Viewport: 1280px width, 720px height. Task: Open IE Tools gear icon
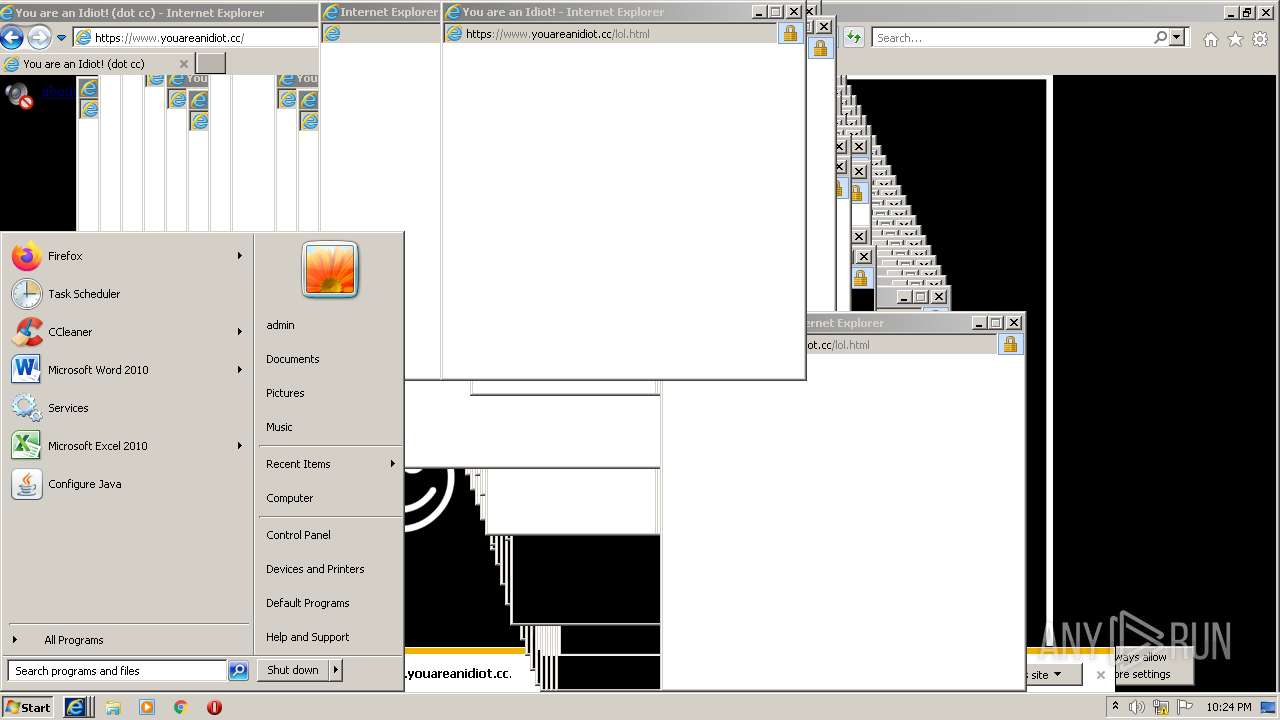[1259, 39]
